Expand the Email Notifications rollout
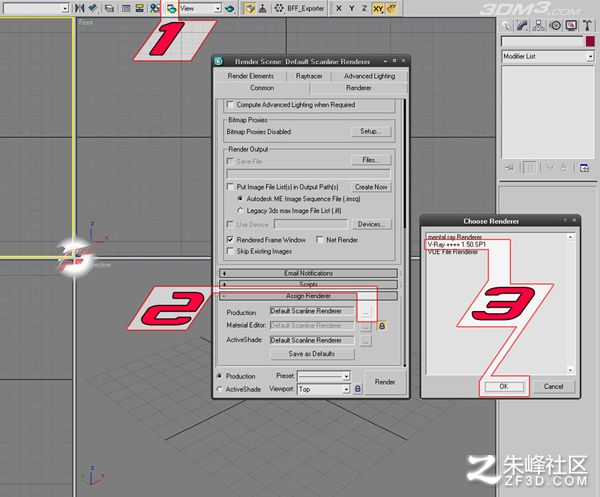600x497 pixels. click(308, 273)
